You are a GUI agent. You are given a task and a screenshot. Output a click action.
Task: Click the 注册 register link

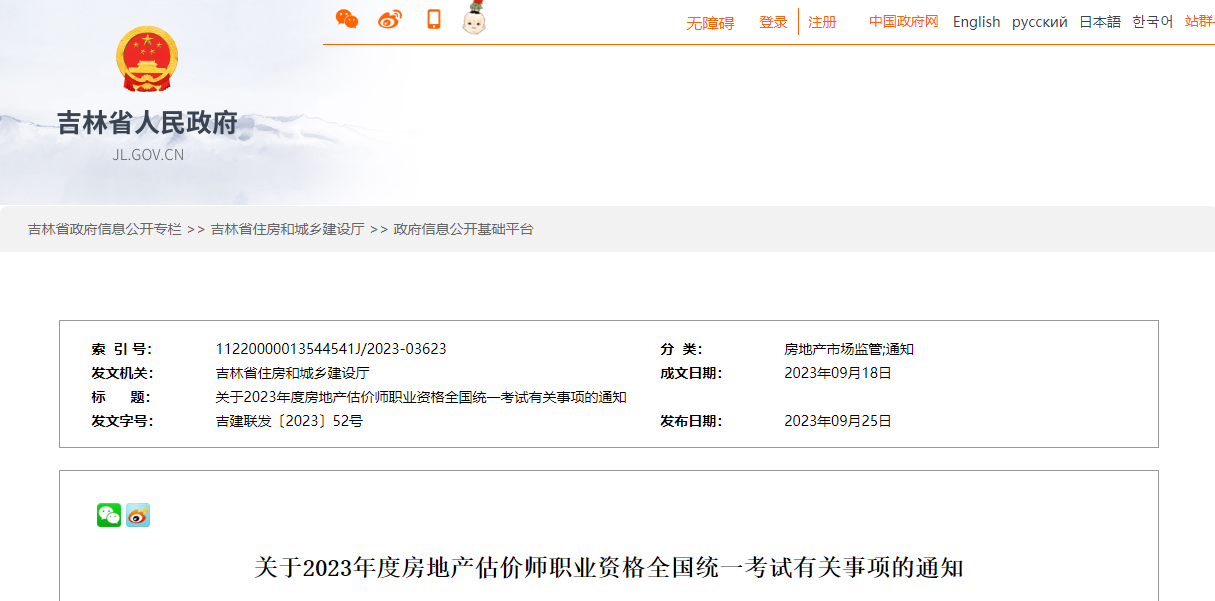pos(822,22)
